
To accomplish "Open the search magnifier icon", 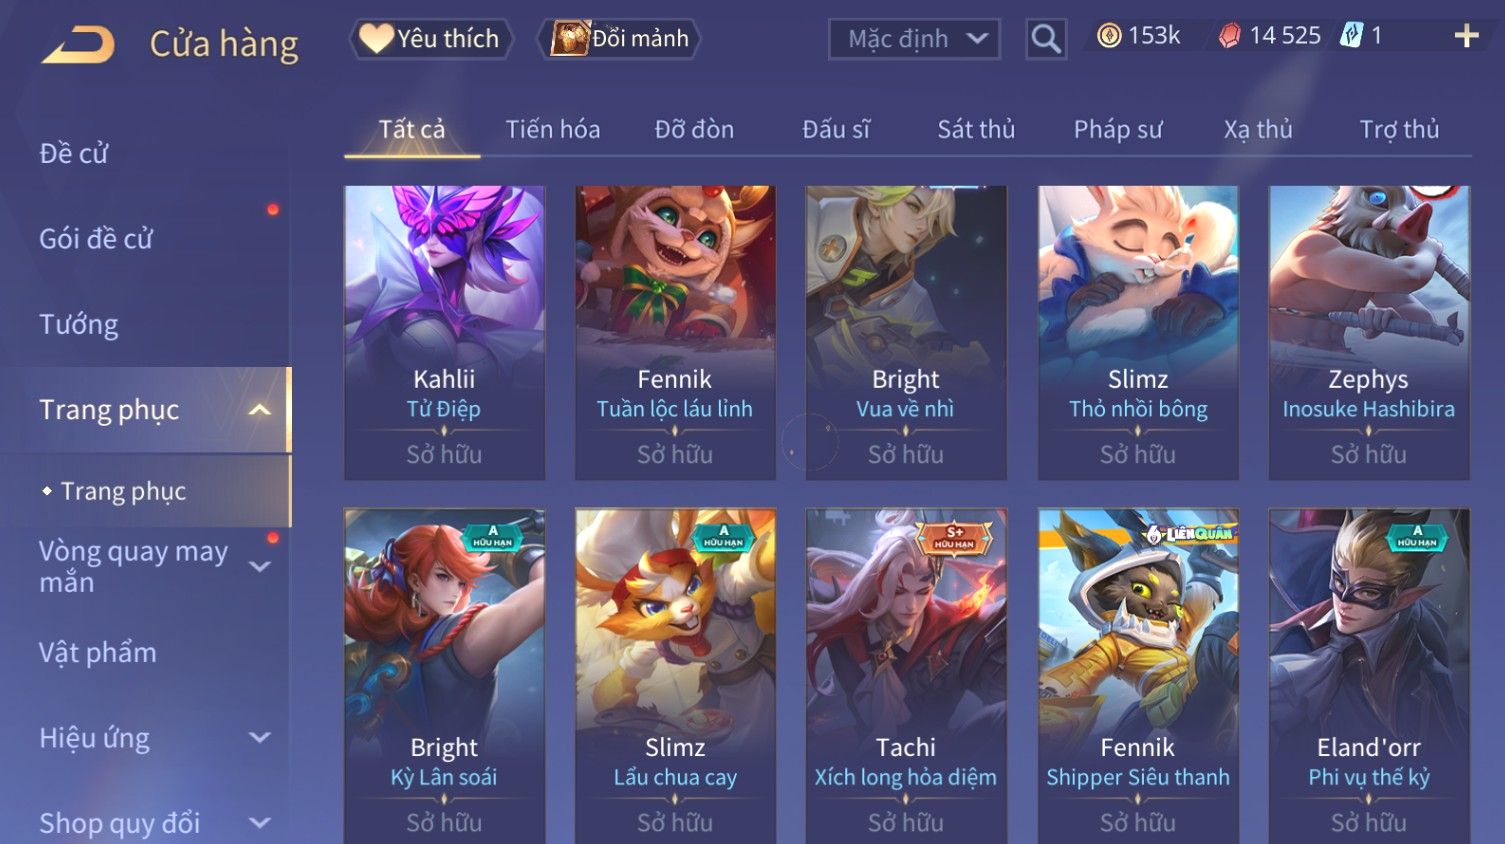I will tap(1046, 39).
